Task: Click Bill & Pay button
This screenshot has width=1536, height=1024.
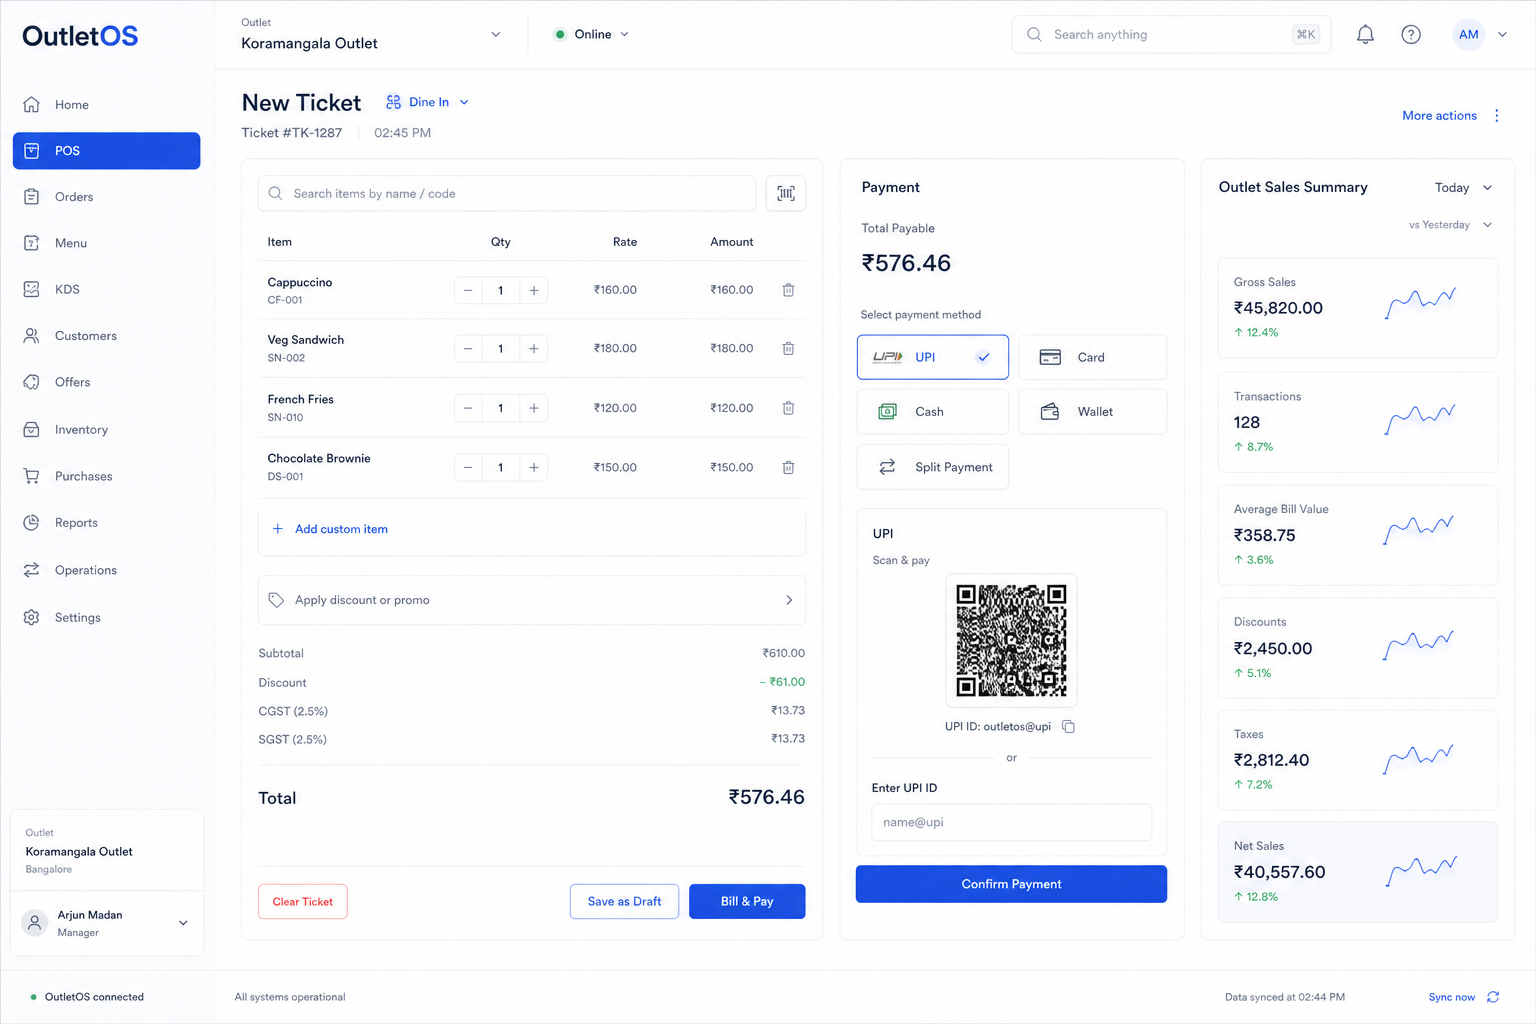Action: 747,901
